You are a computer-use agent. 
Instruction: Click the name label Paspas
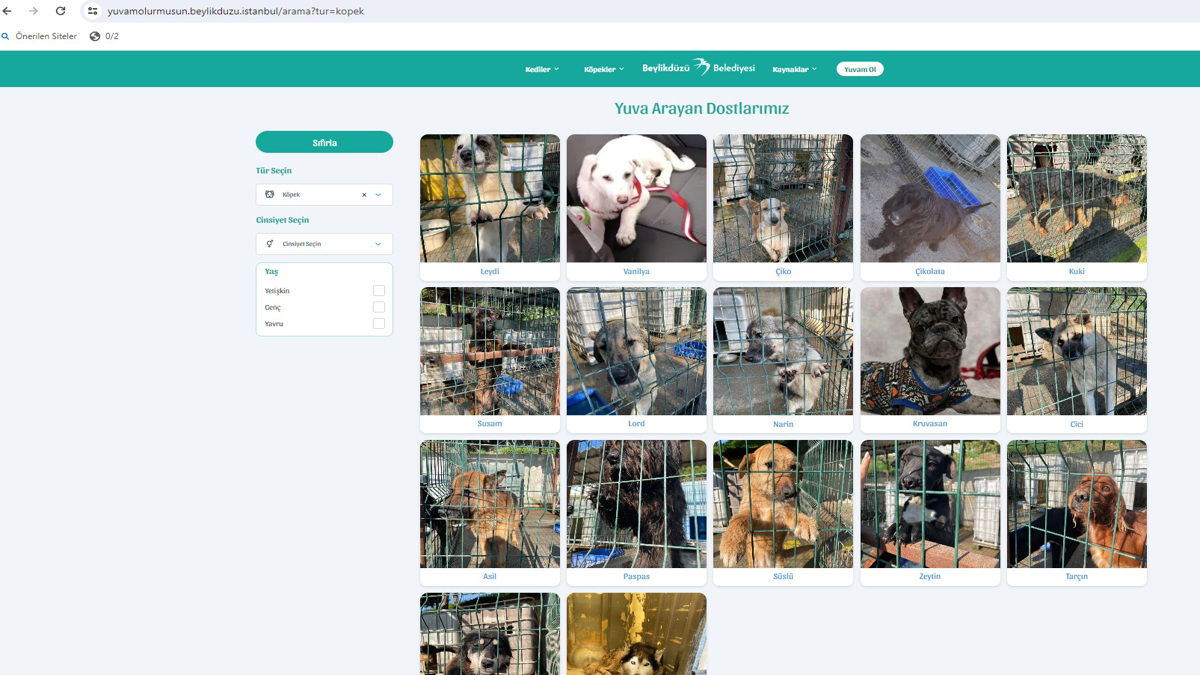pyautogui.click(x=636, y=577)
